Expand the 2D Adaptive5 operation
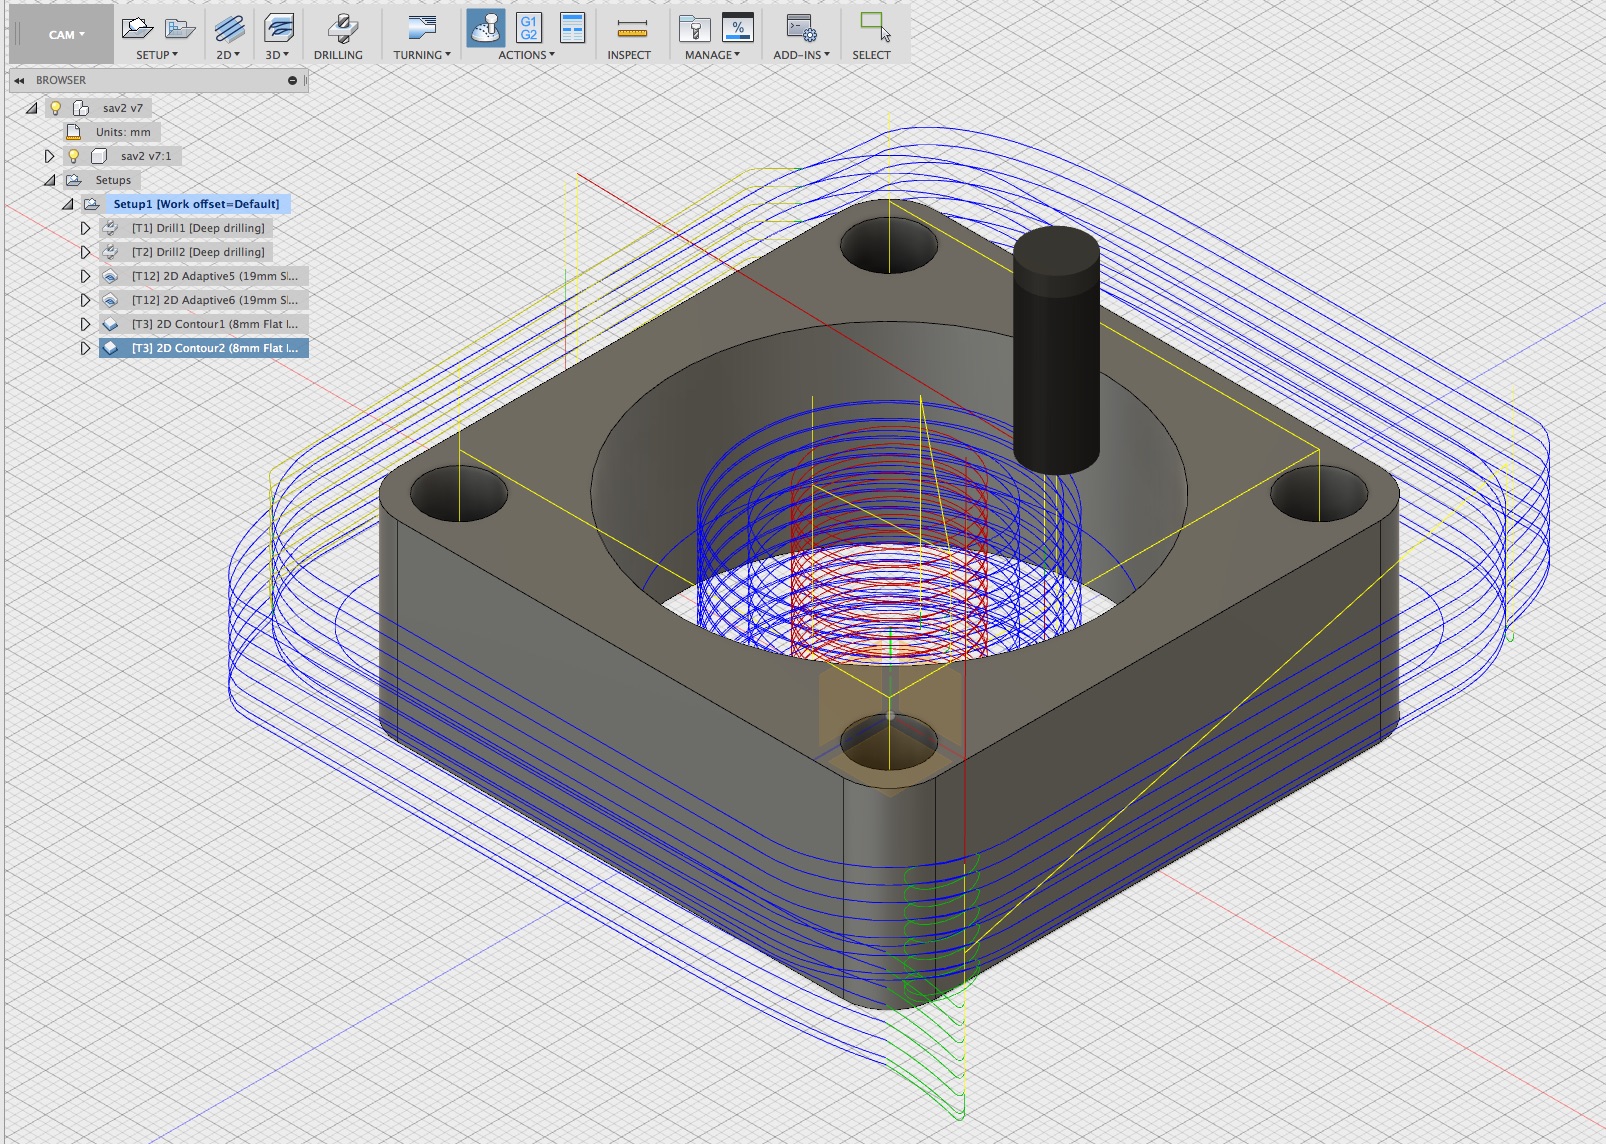 coord(85,276)
